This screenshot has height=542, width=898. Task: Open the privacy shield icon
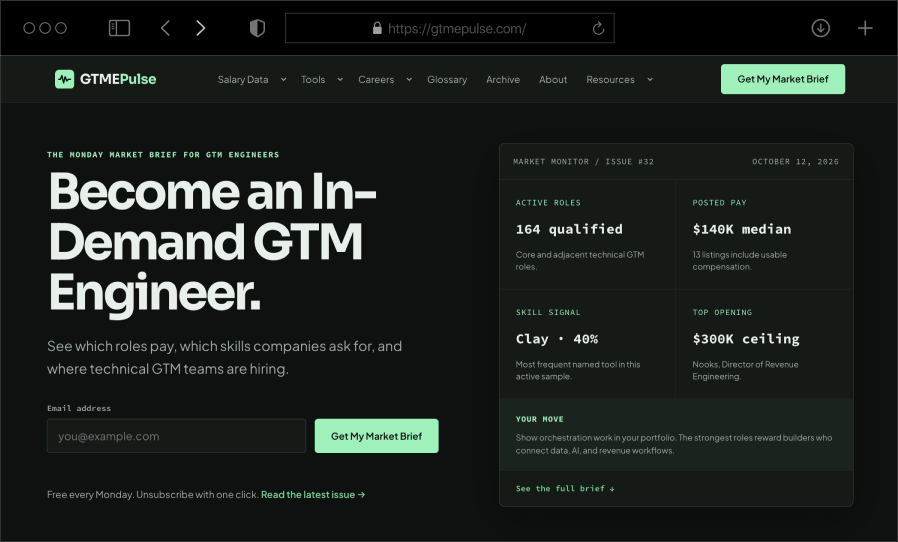coord(257,28)
